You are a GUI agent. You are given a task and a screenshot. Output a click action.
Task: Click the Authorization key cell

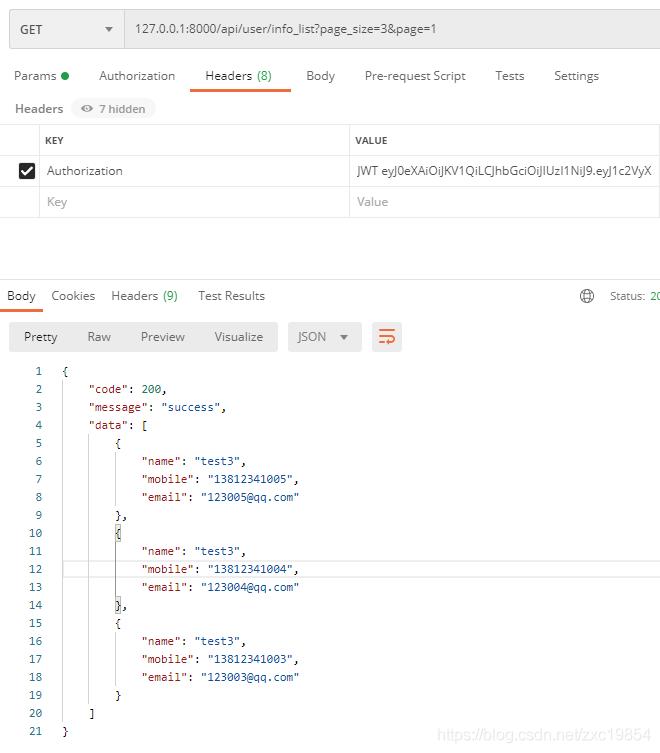194,171
